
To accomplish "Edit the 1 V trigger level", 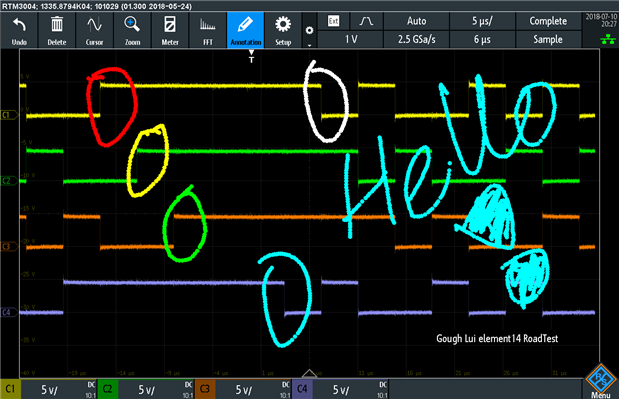I will tap(351, 39).
